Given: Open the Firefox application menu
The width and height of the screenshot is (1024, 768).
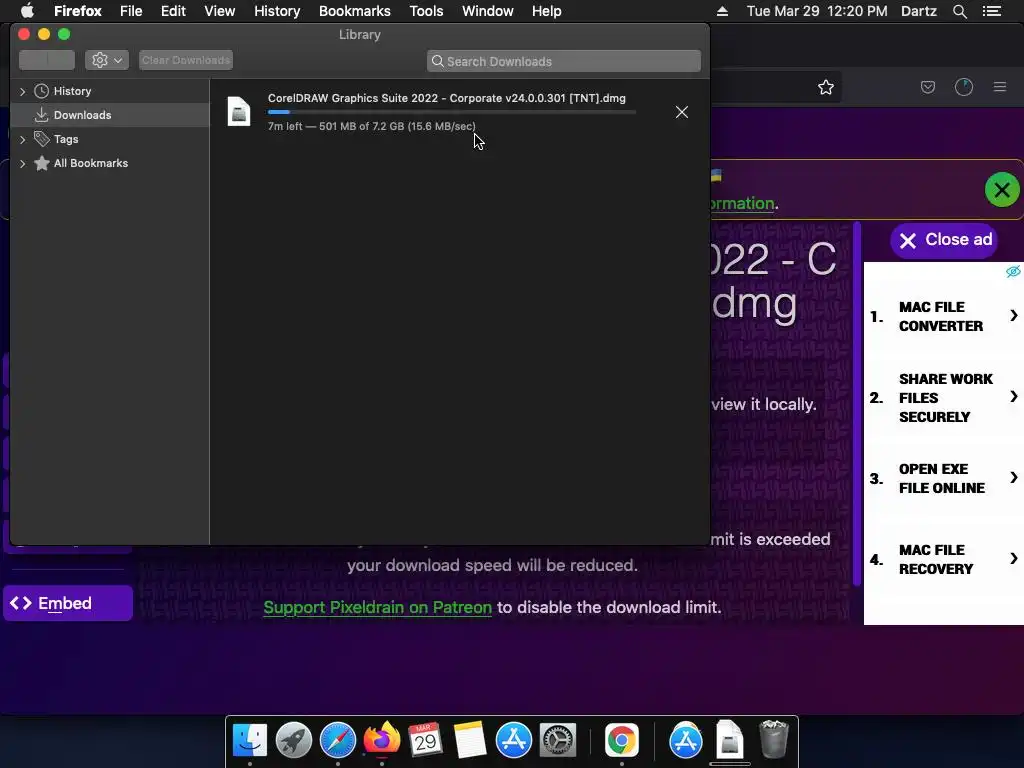Looking at the screenshot, I should coord(78,11).
